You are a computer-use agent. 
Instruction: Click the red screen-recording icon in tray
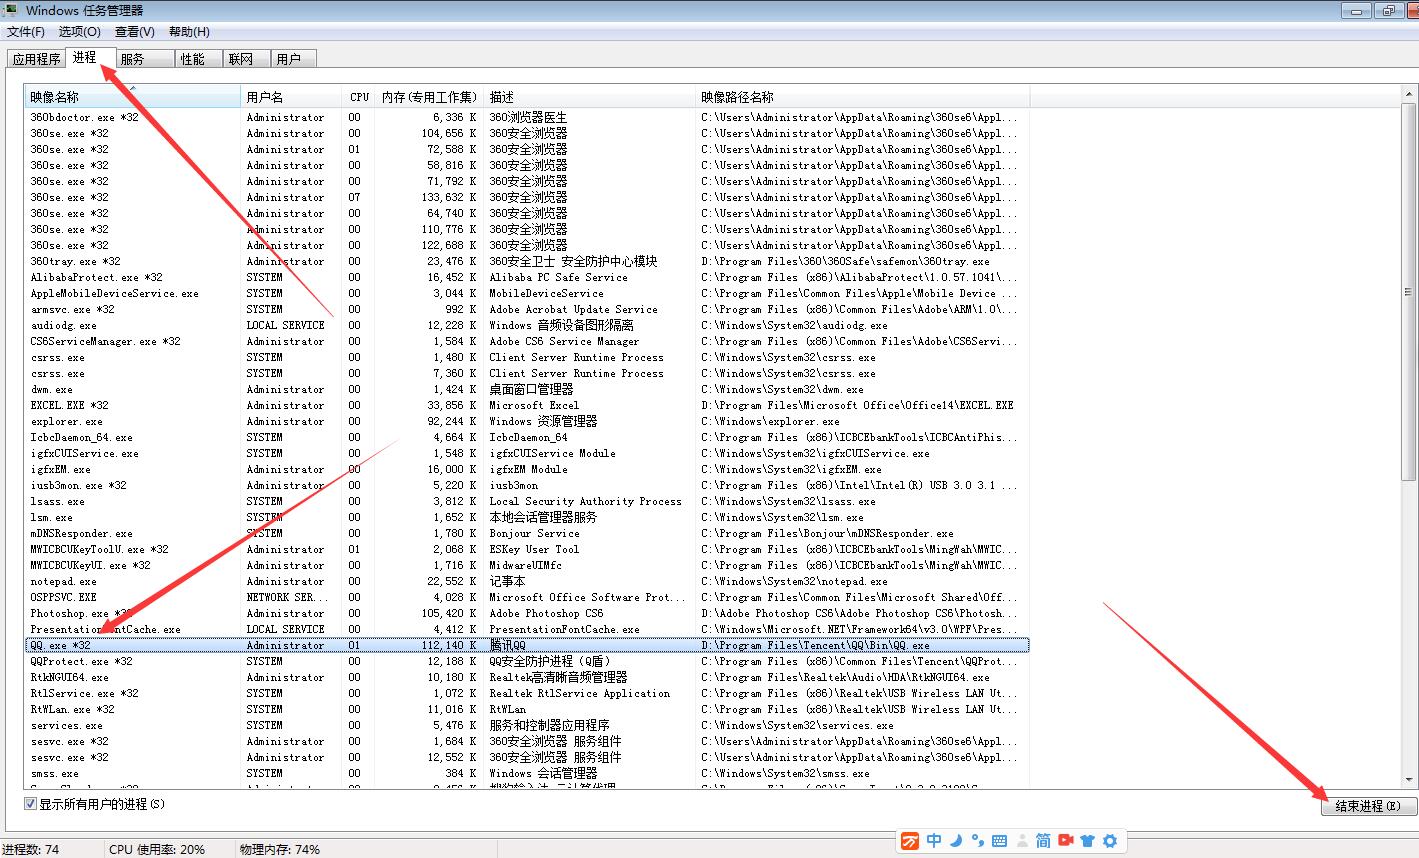(x=1064, y=841)
